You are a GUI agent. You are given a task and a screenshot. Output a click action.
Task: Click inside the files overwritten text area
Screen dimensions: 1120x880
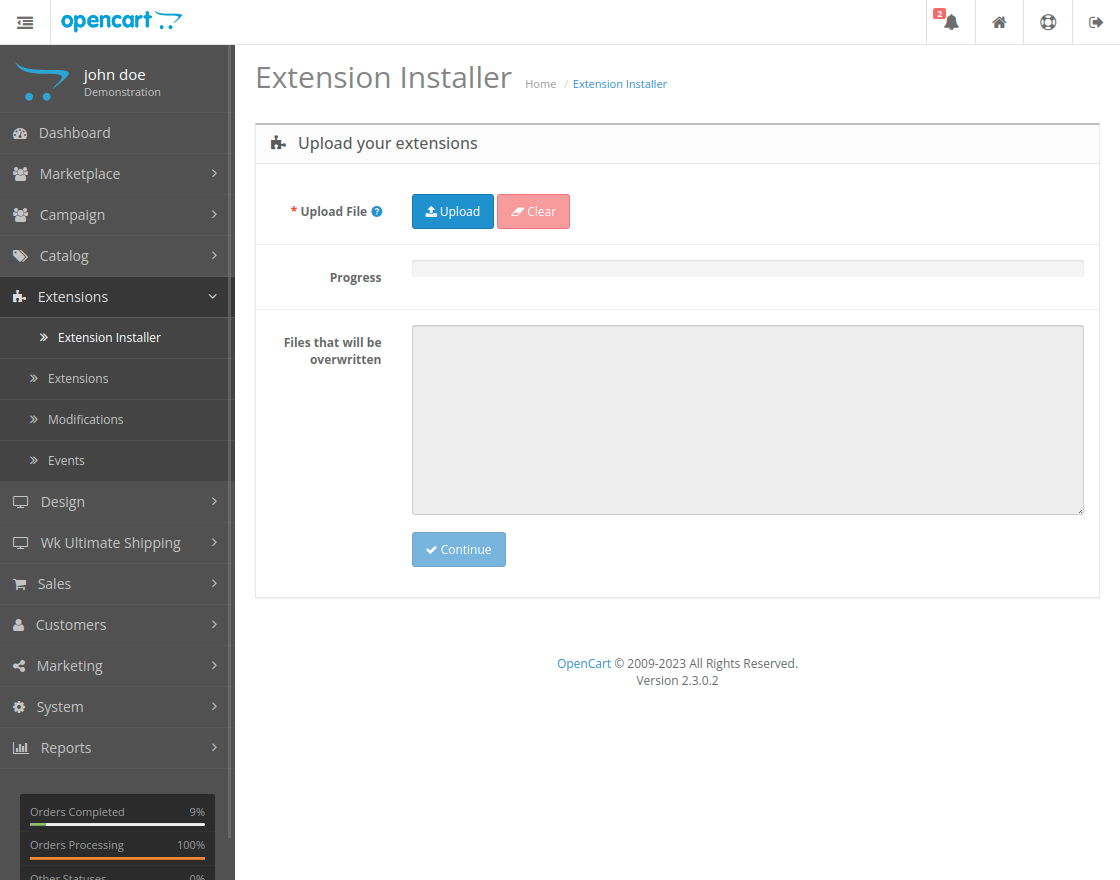click(x=747, y=419)
